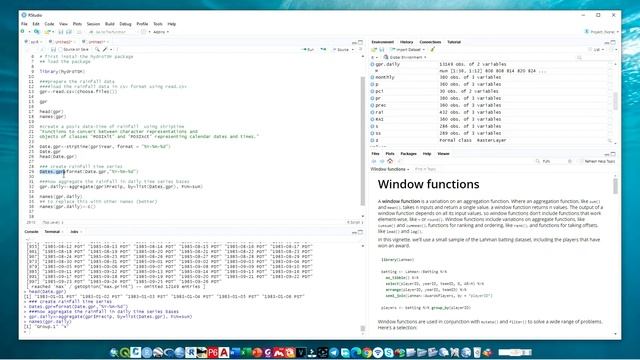Click the Help pane forward arrow

382,161
